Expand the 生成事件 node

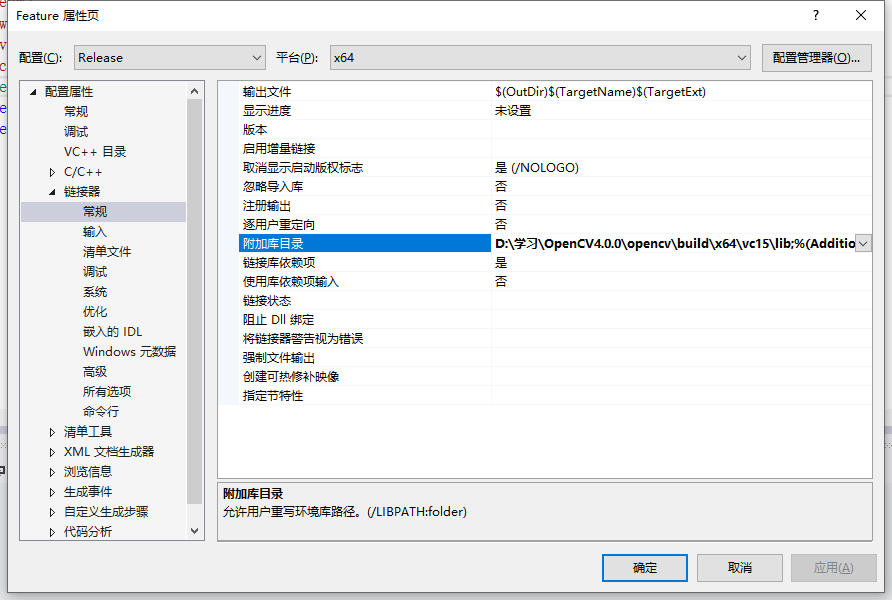click(52, 492)
